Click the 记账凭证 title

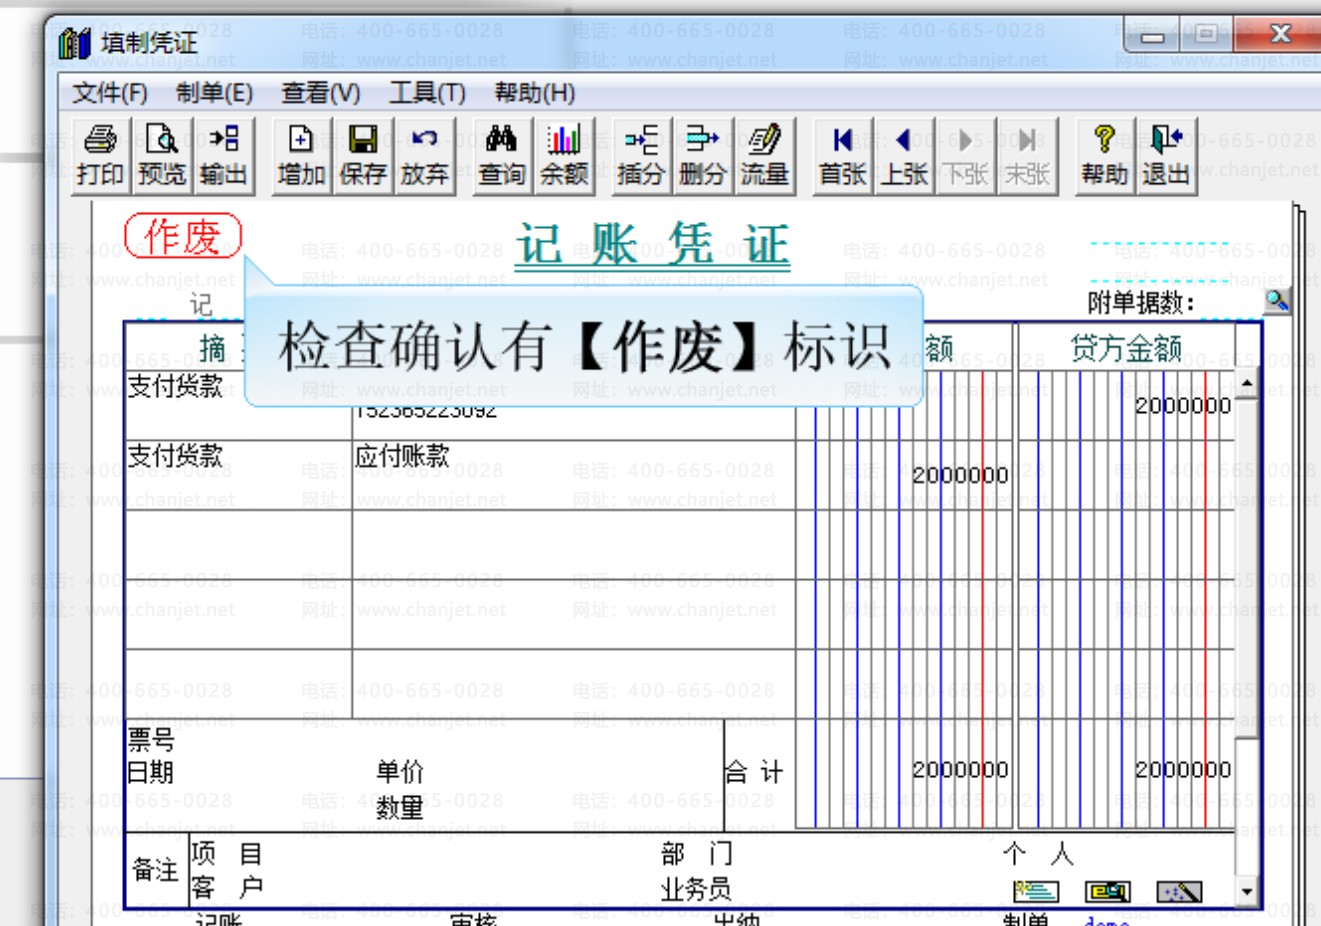653,245
